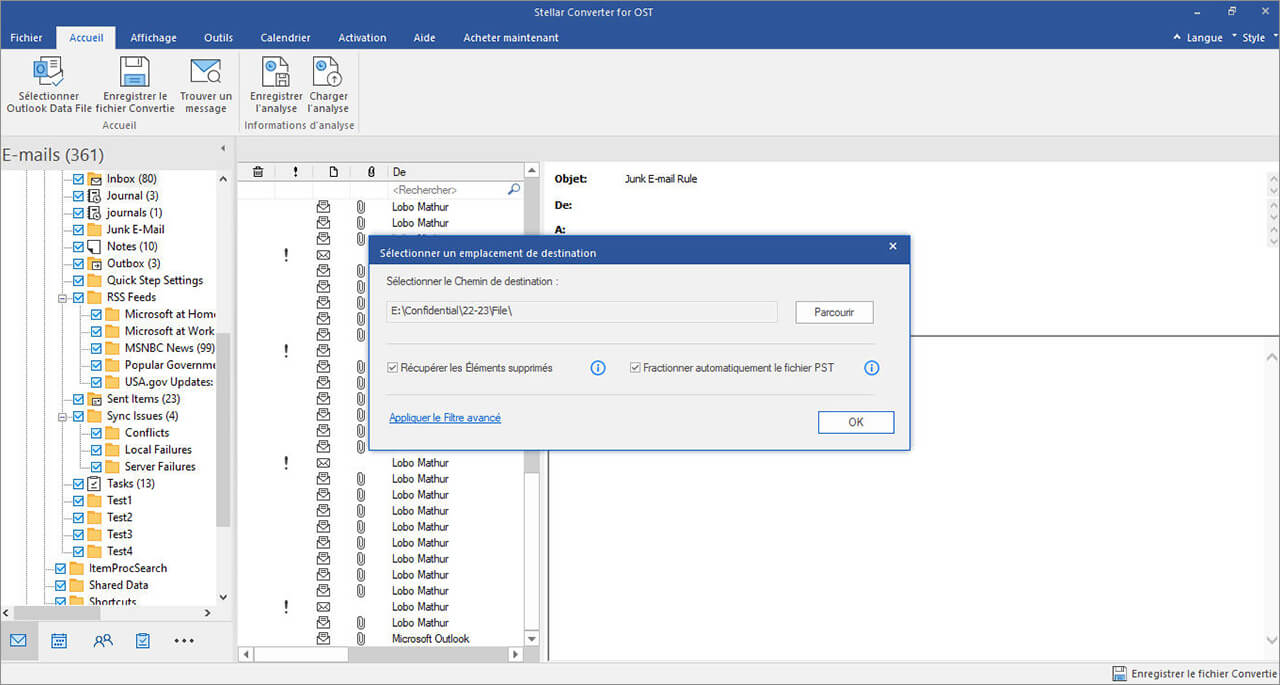Screen dimensions: 1280x685
Task: Click the destination path field
Action: (582, 312)
